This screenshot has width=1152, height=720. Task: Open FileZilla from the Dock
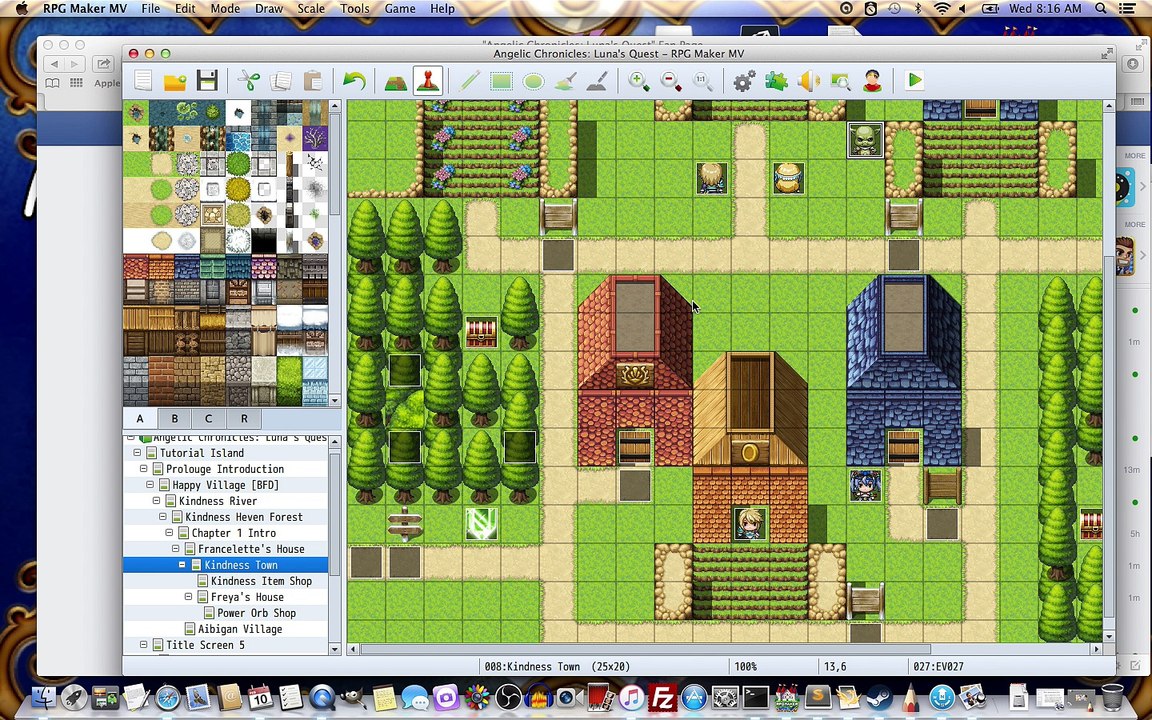(663, 696)
